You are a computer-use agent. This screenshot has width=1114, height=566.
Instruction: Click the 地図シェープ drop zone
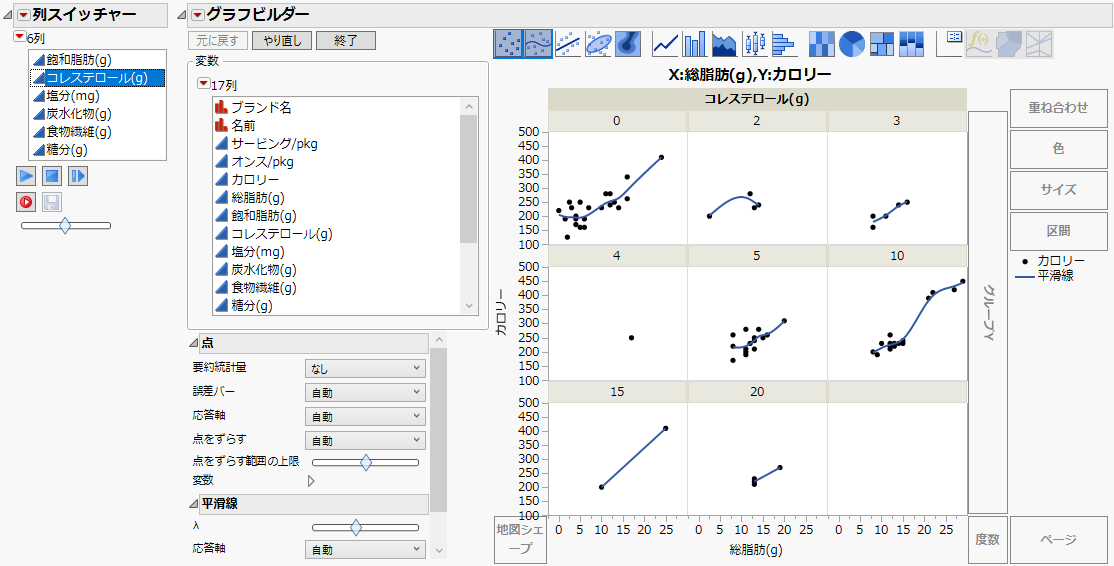[521, 540]
